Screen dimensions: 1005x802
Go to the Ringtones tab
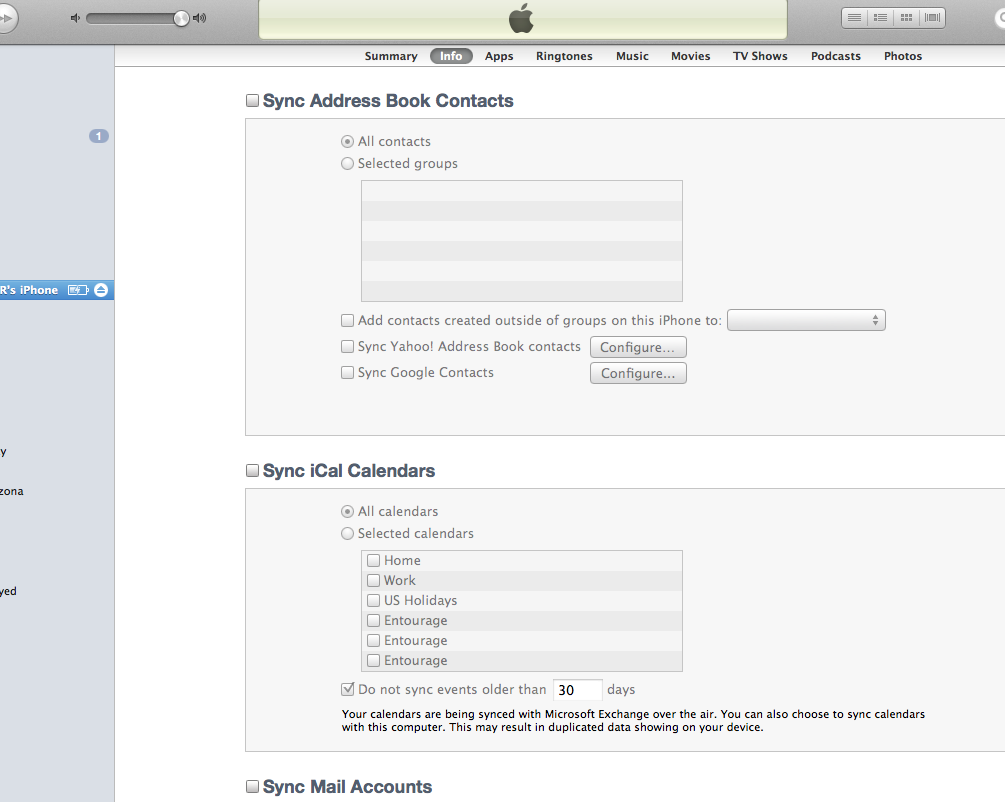[565, 56]
